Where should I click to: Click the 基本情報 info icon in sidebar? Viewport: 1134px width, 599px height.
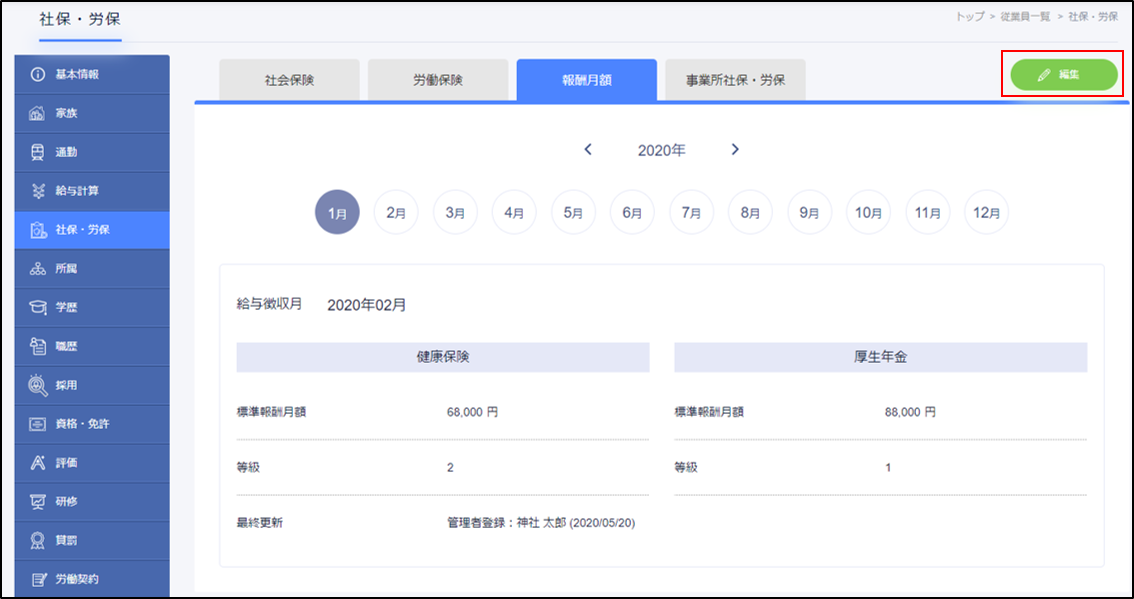tap(38, 75)
